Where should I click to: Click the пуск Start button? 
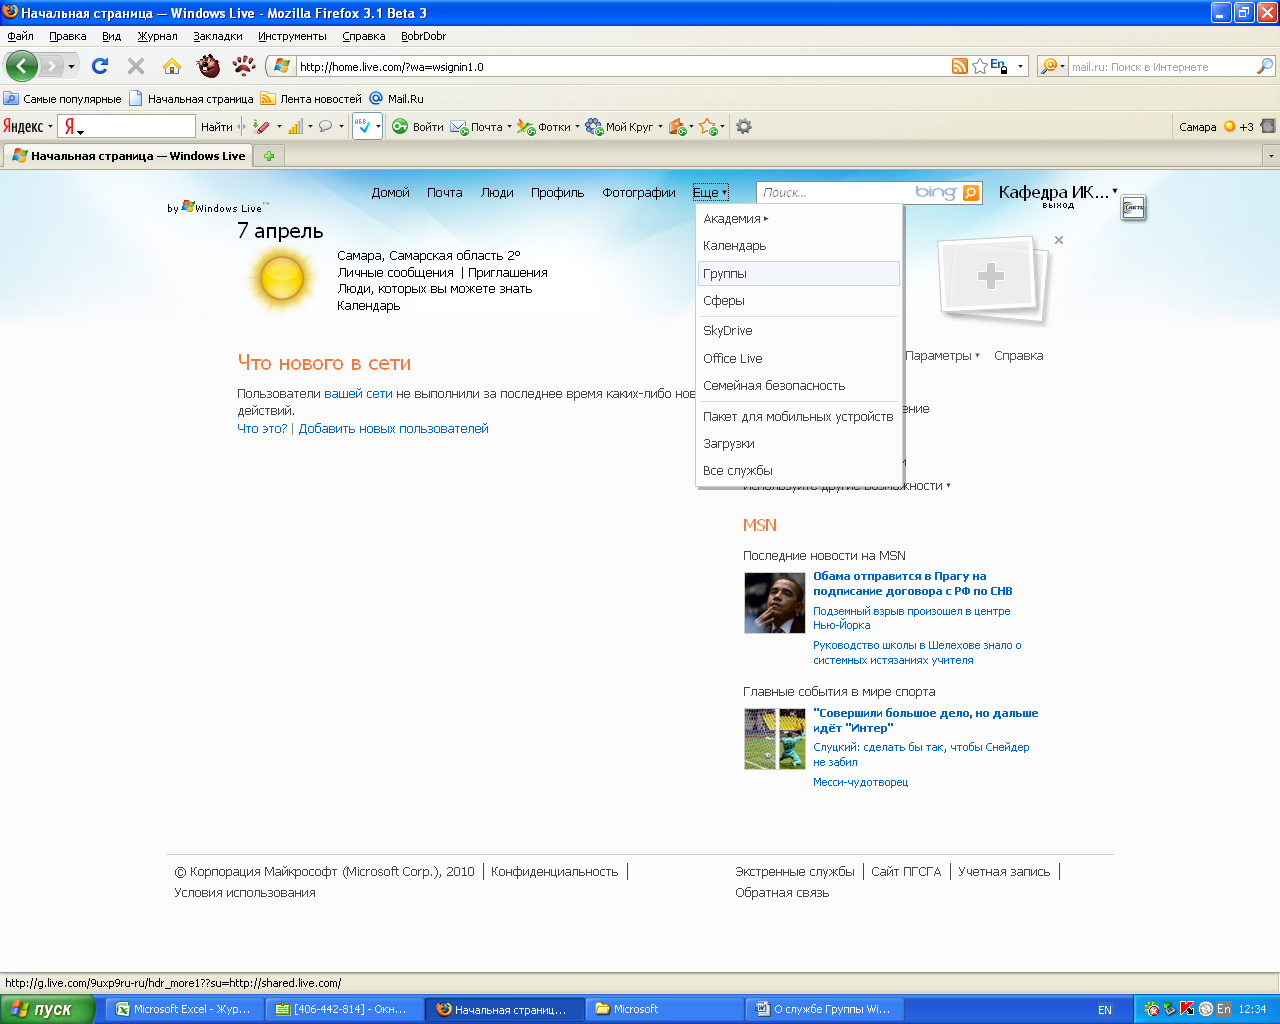point(46,1009)
